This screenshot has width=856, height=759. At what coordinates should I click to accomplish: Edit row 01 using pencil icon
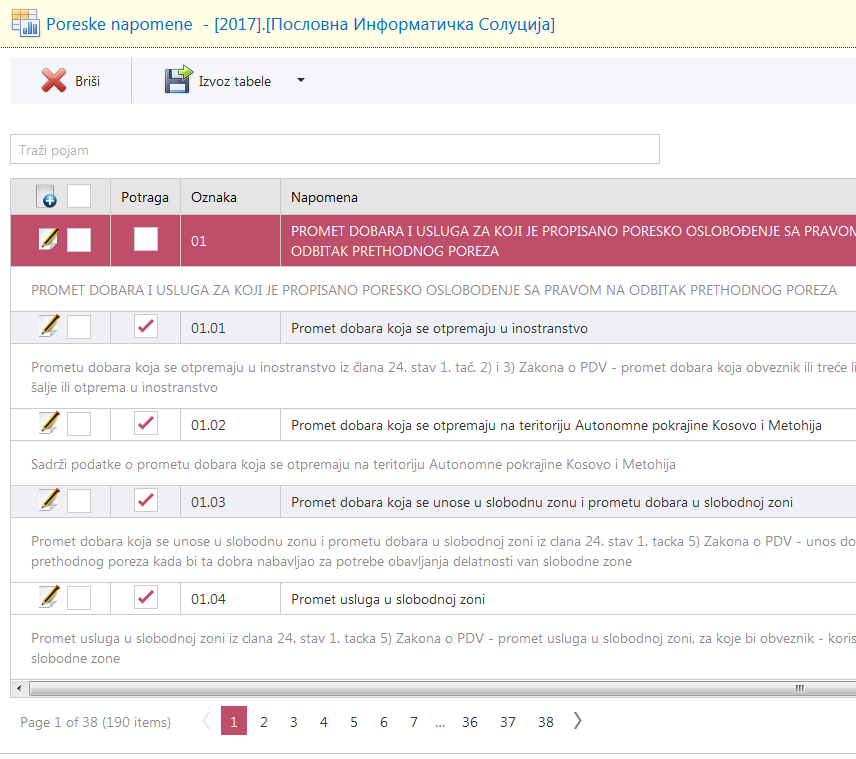[x=48, y=239]
